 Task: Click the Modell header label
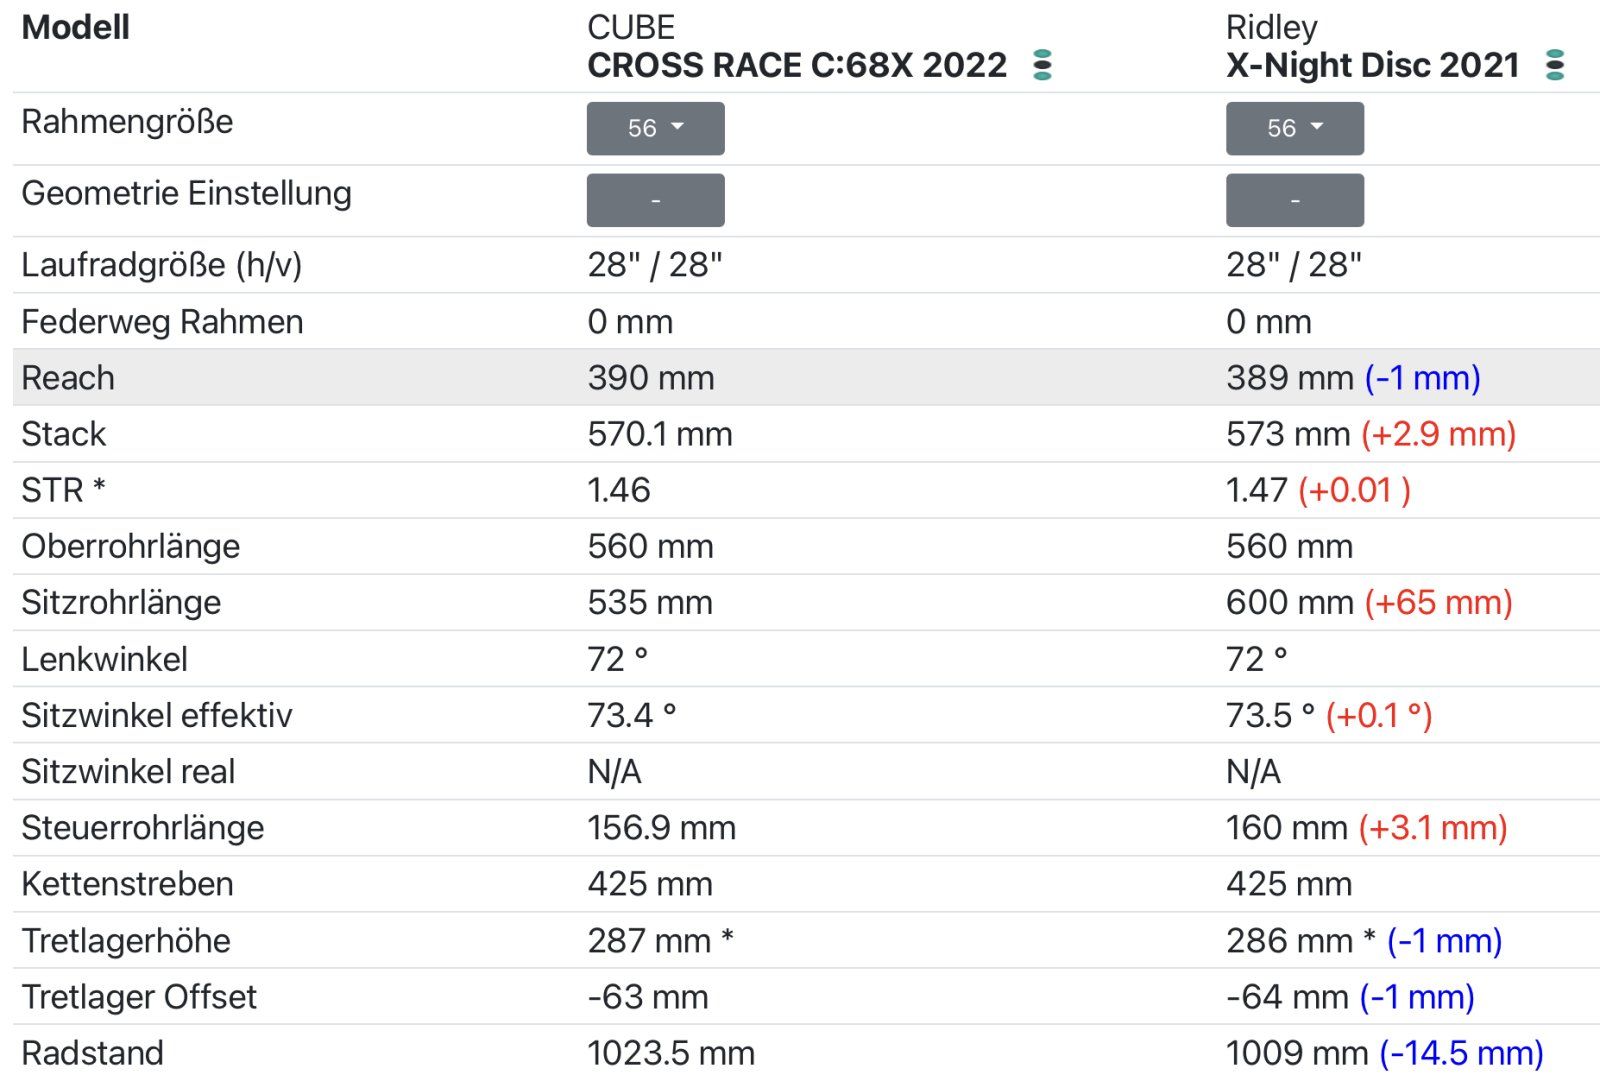(x=76, y=27)
